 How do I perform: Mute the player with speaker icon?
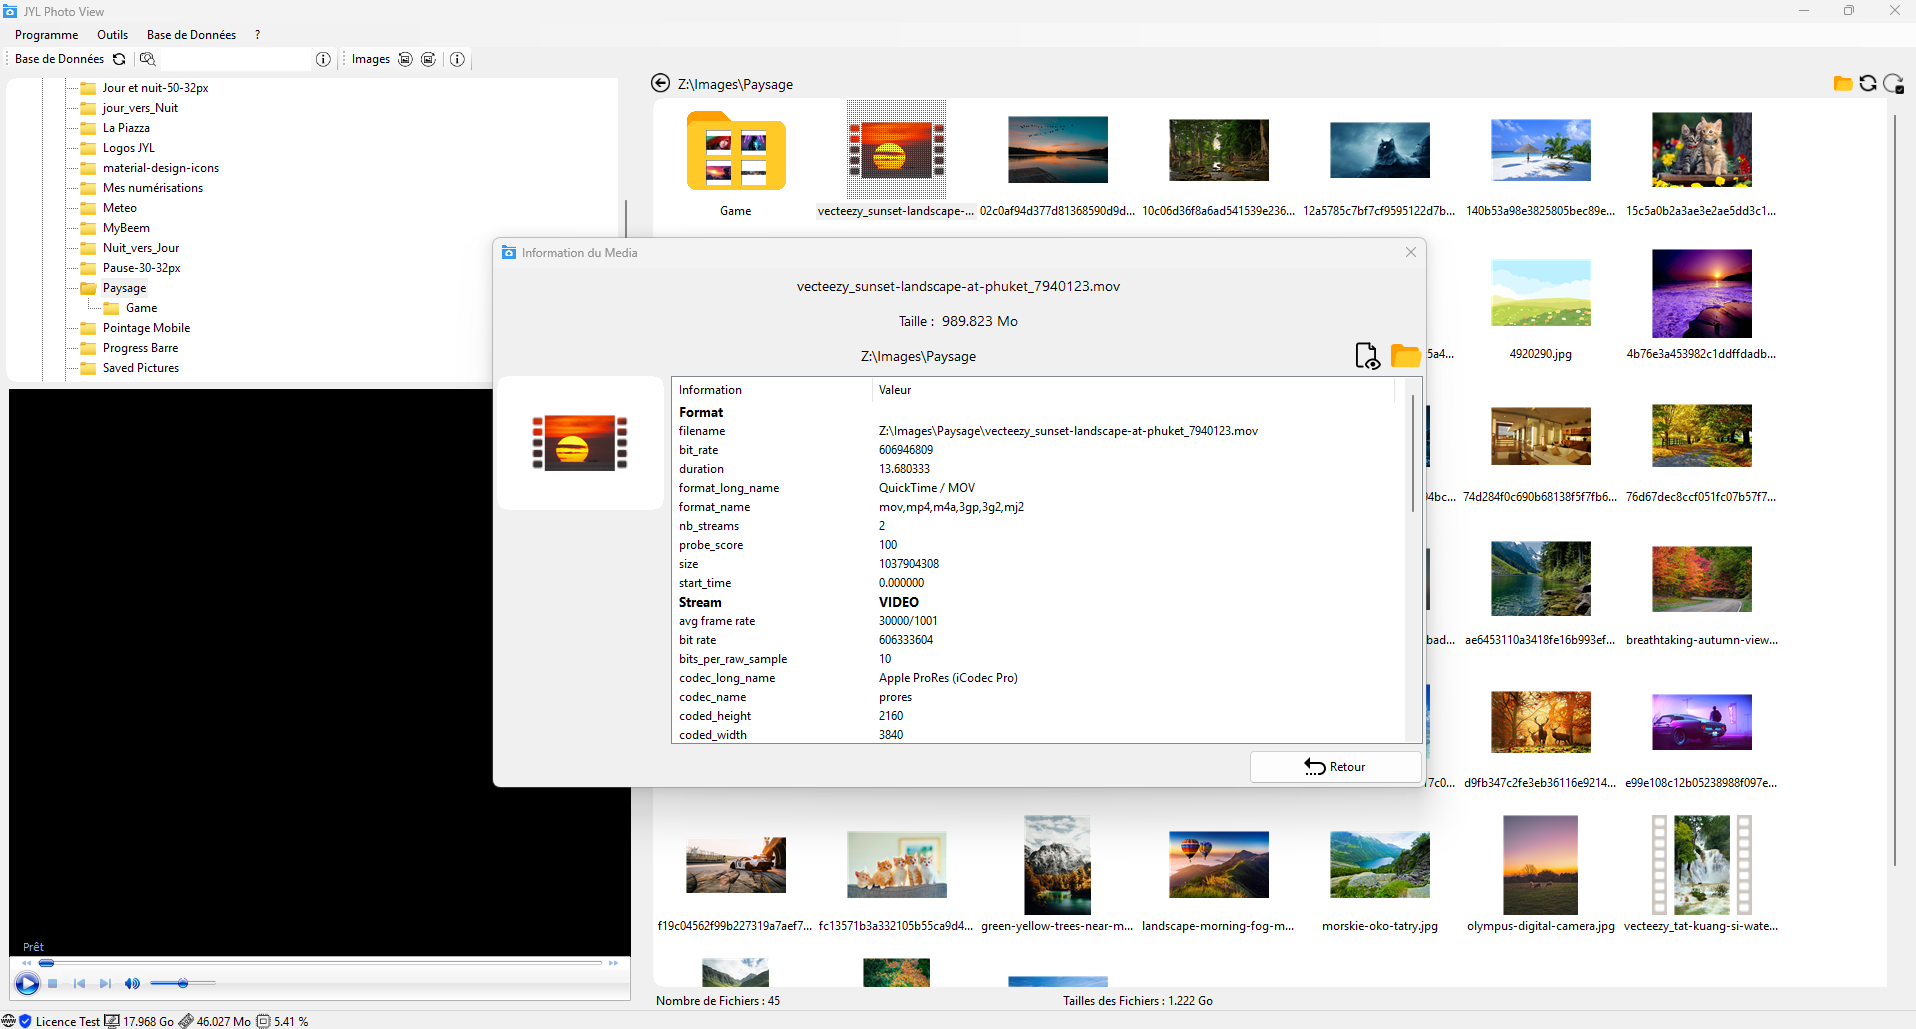[132, 984]
